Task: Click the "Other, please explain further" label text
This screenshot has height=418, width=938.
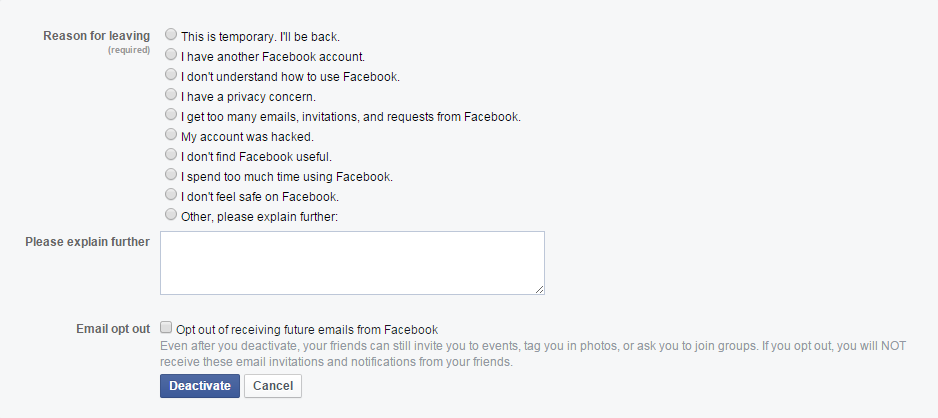Action: (x=259, y=216)
